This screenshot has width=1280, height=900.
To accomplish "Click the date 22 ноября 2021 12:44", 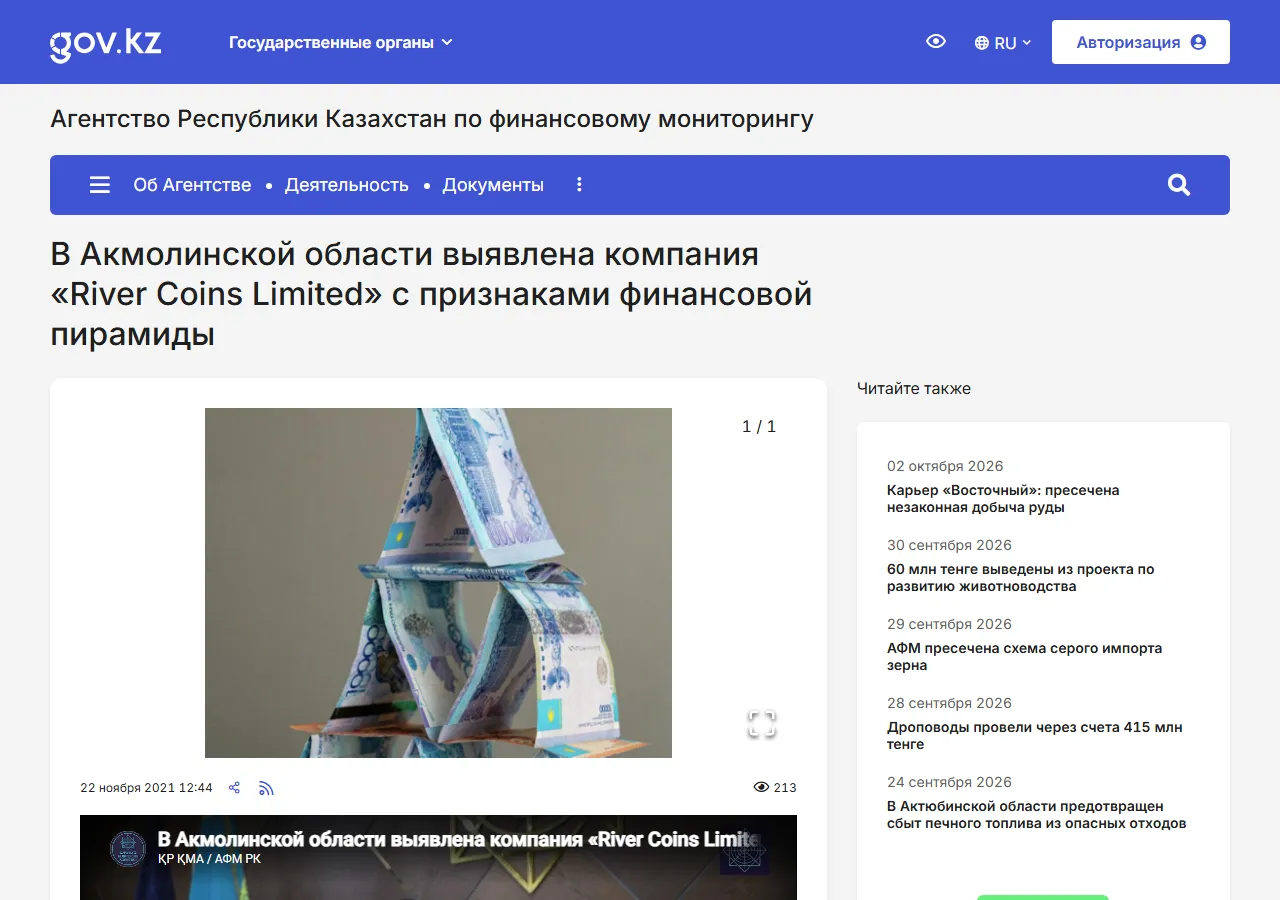I will tap(146, 788).
